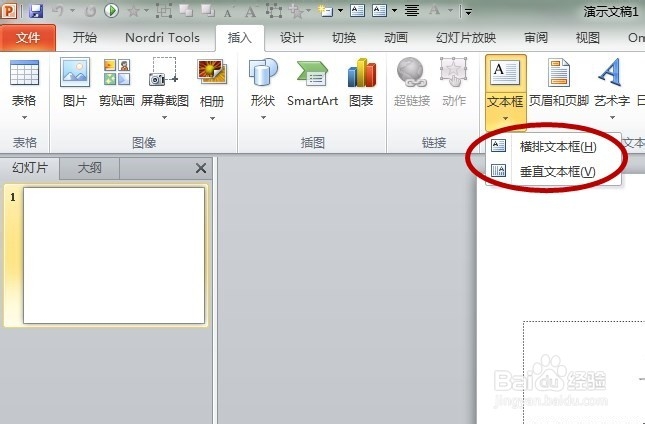Image resolution: width=645 pixels, height=424 pixels.
Task: Switch to the Nordri Tools tab
Action: [162, 38]
